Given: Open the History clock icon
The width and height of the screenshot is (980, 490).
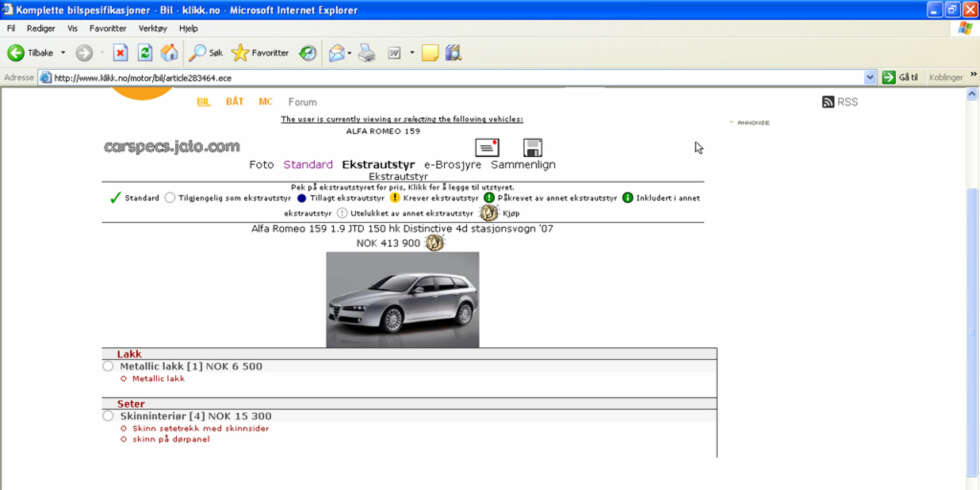Looking at the screenshot, I should 307,53.
